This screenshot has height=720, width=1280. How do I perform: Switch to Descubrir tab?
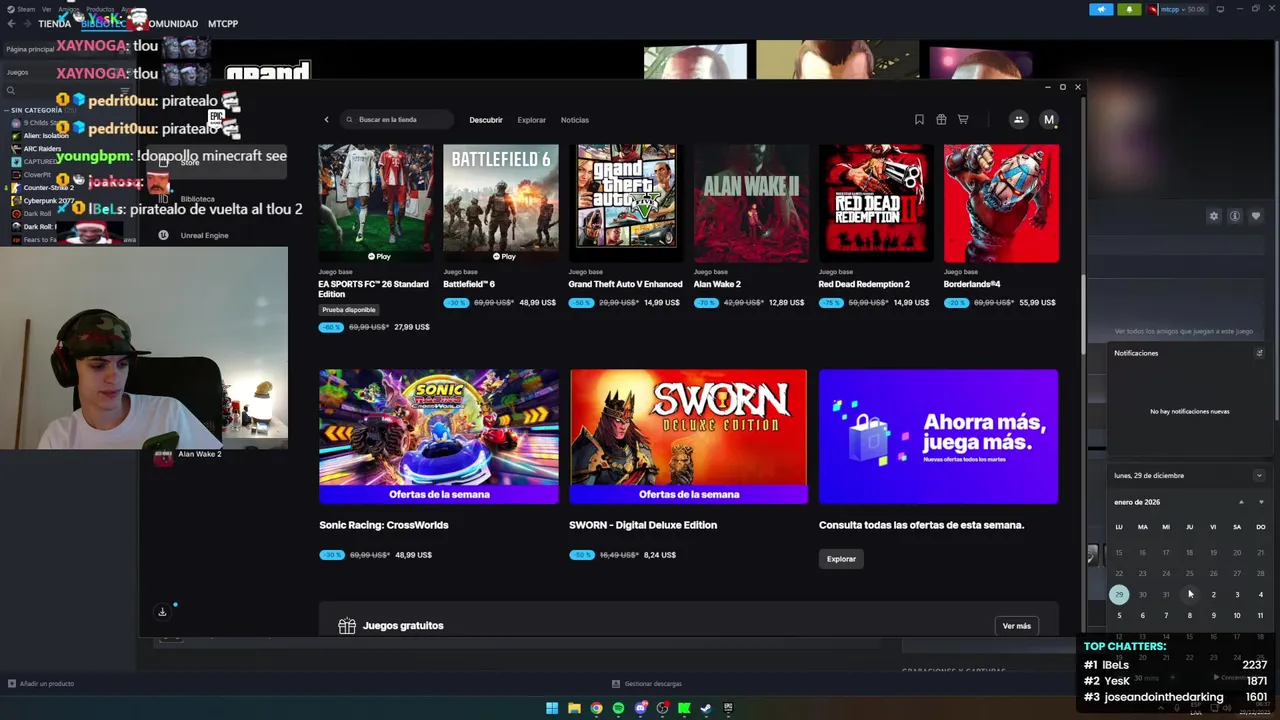(x=486, y=120)
